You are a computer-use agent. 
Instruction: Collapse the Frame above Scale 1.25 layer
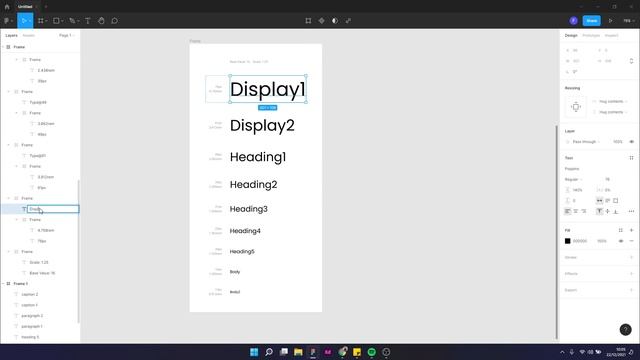(x=9, y=252)
